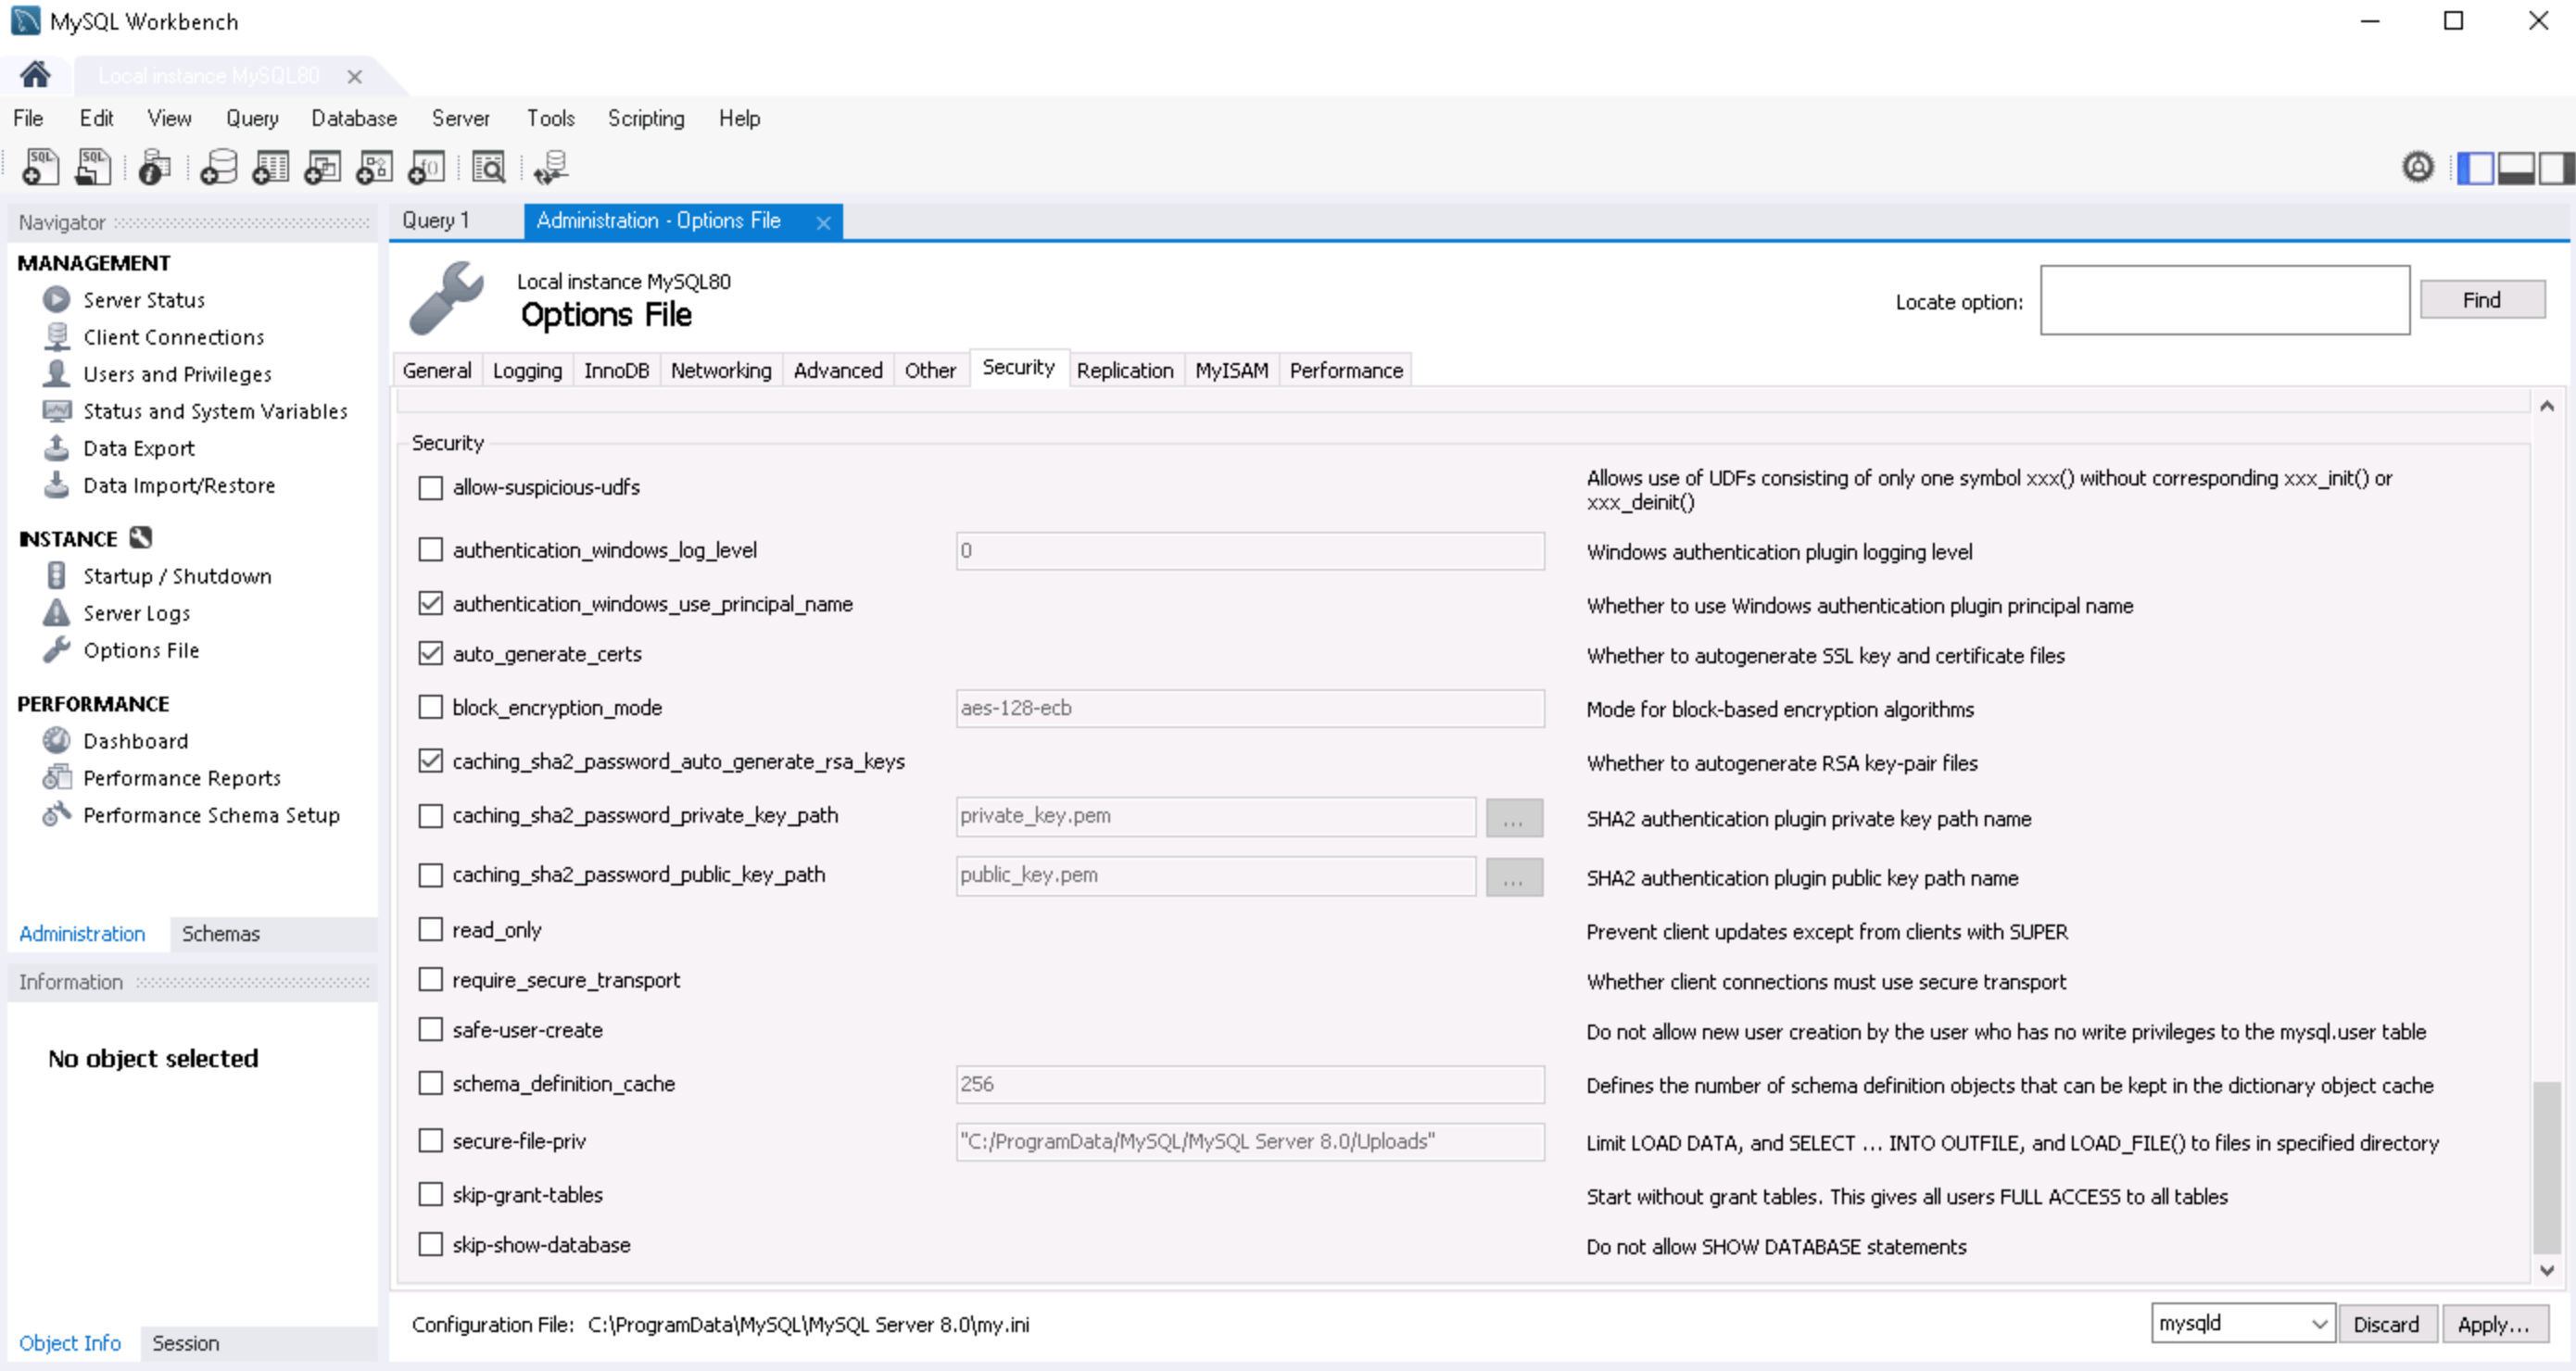Click the Find button for locating options

click(2483, 299)
